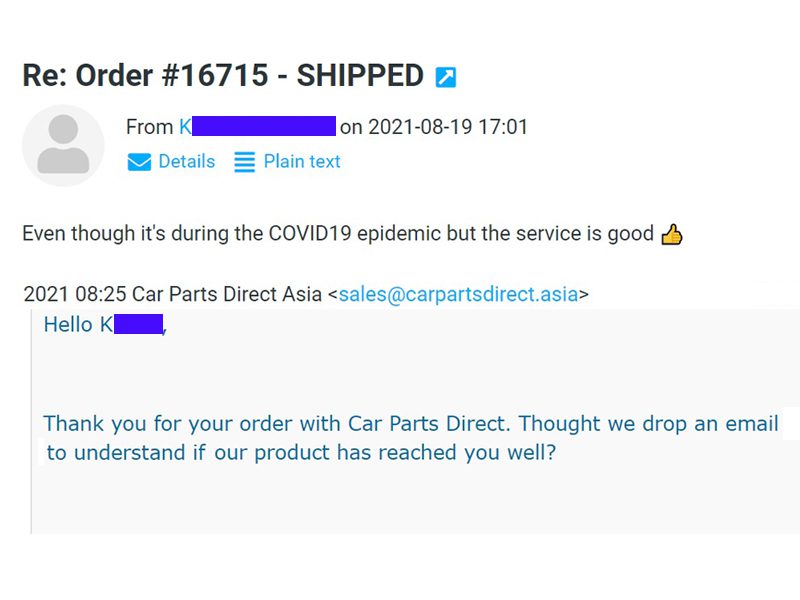Click the envelope icon beside Details
This screenshot has height=600, width=800.
click(139, 162)
